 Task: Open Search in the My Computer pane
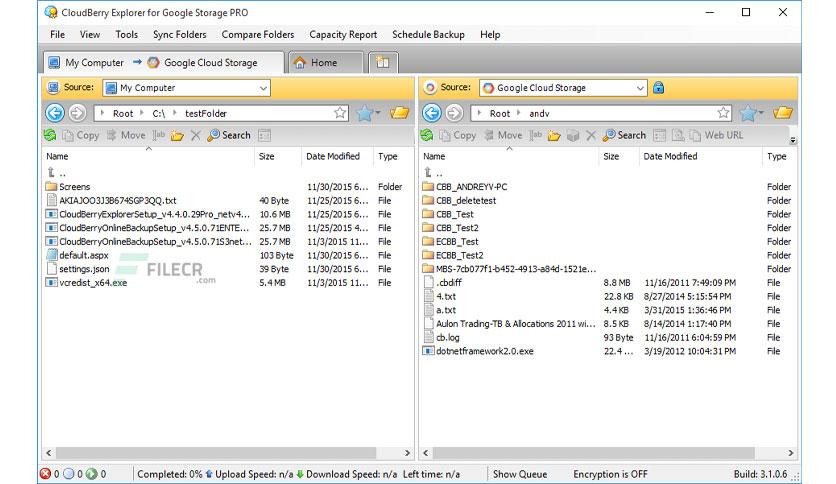[x=229, y=135]
